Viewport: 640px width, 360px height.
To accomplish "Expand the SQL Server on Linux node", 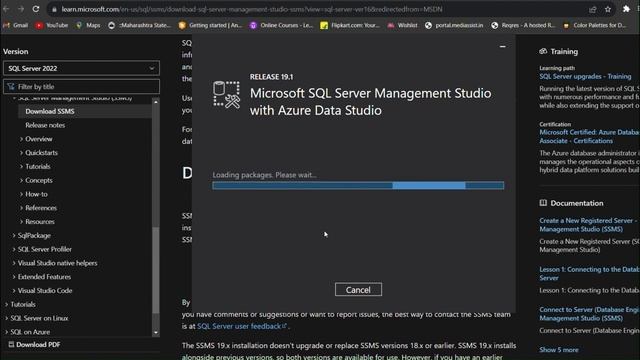I will (x=7, y=318).
